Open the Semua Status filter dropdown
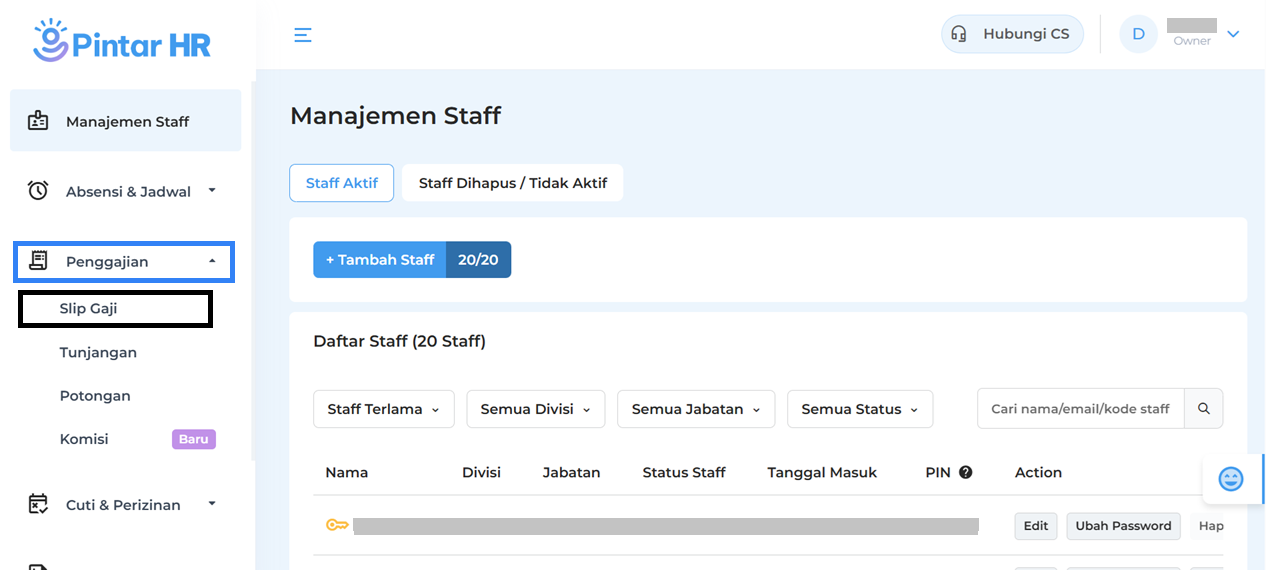1266x570 pixels. (859, 409)
